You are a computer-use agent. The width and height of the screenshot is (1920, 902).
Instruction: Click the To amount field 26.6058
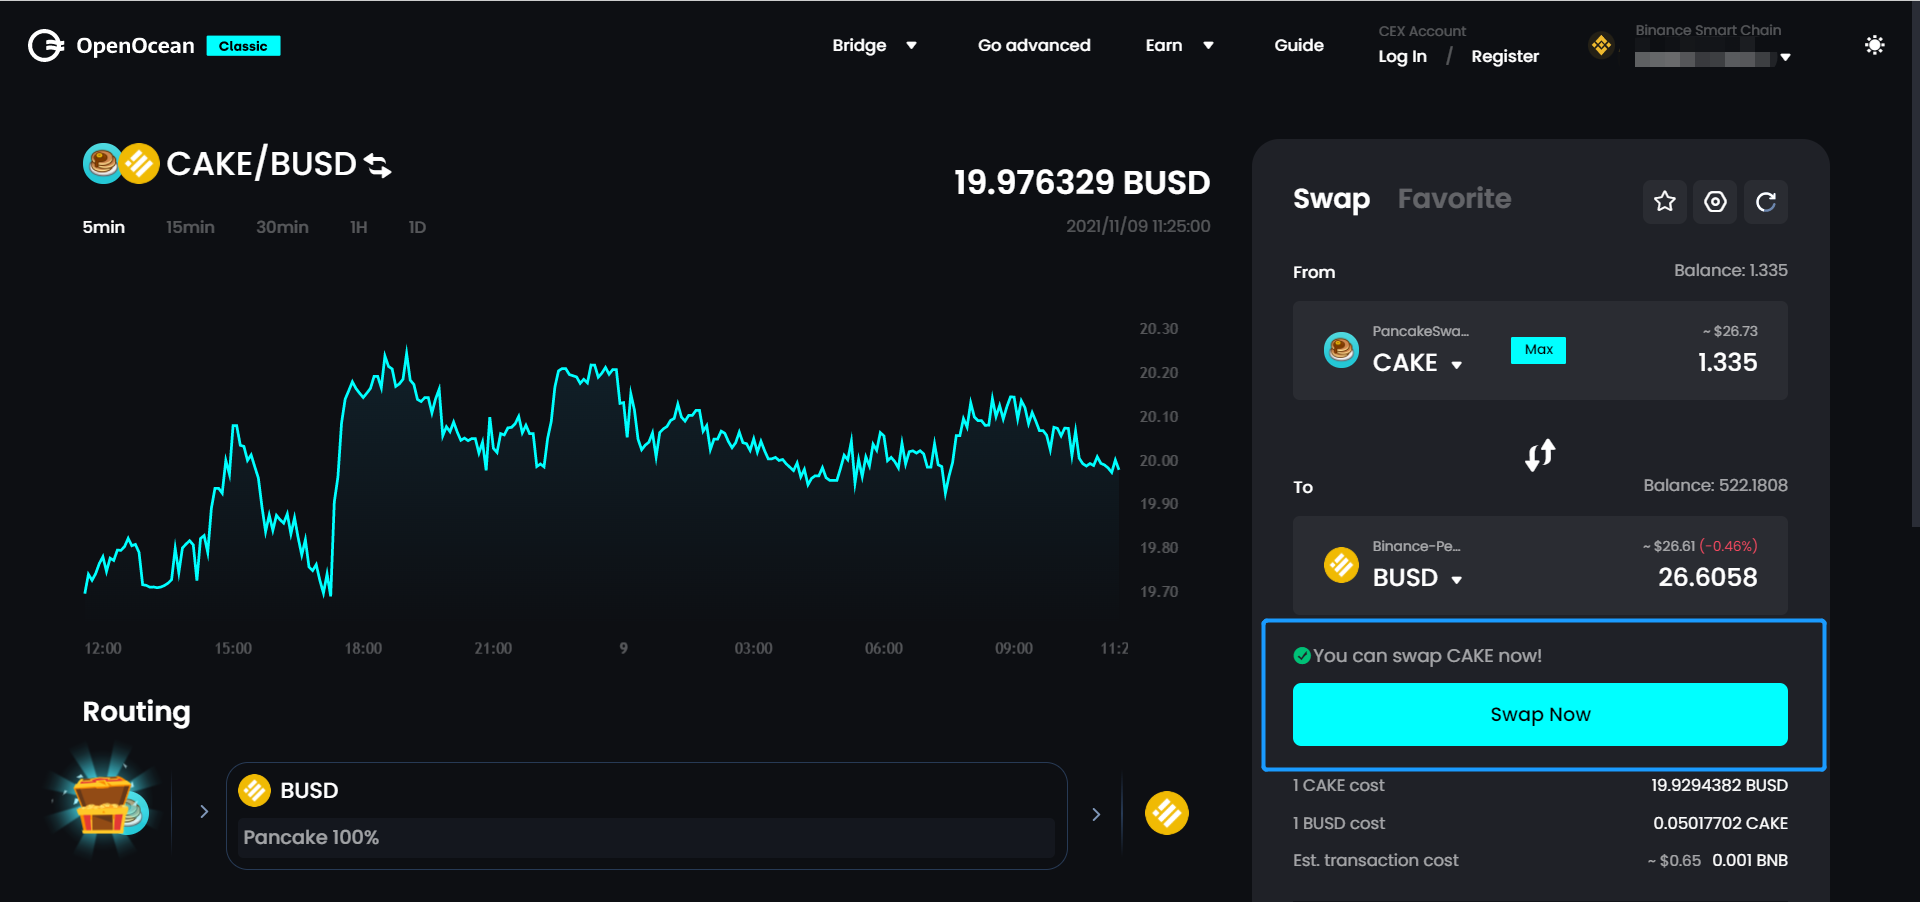[1707, 578]
